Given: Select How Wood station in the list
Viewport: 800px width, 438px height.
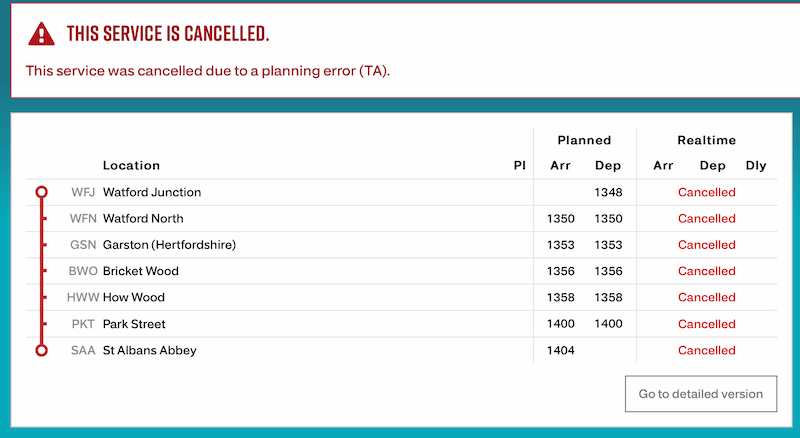Looking at the screenshot, I should [134, 297].
